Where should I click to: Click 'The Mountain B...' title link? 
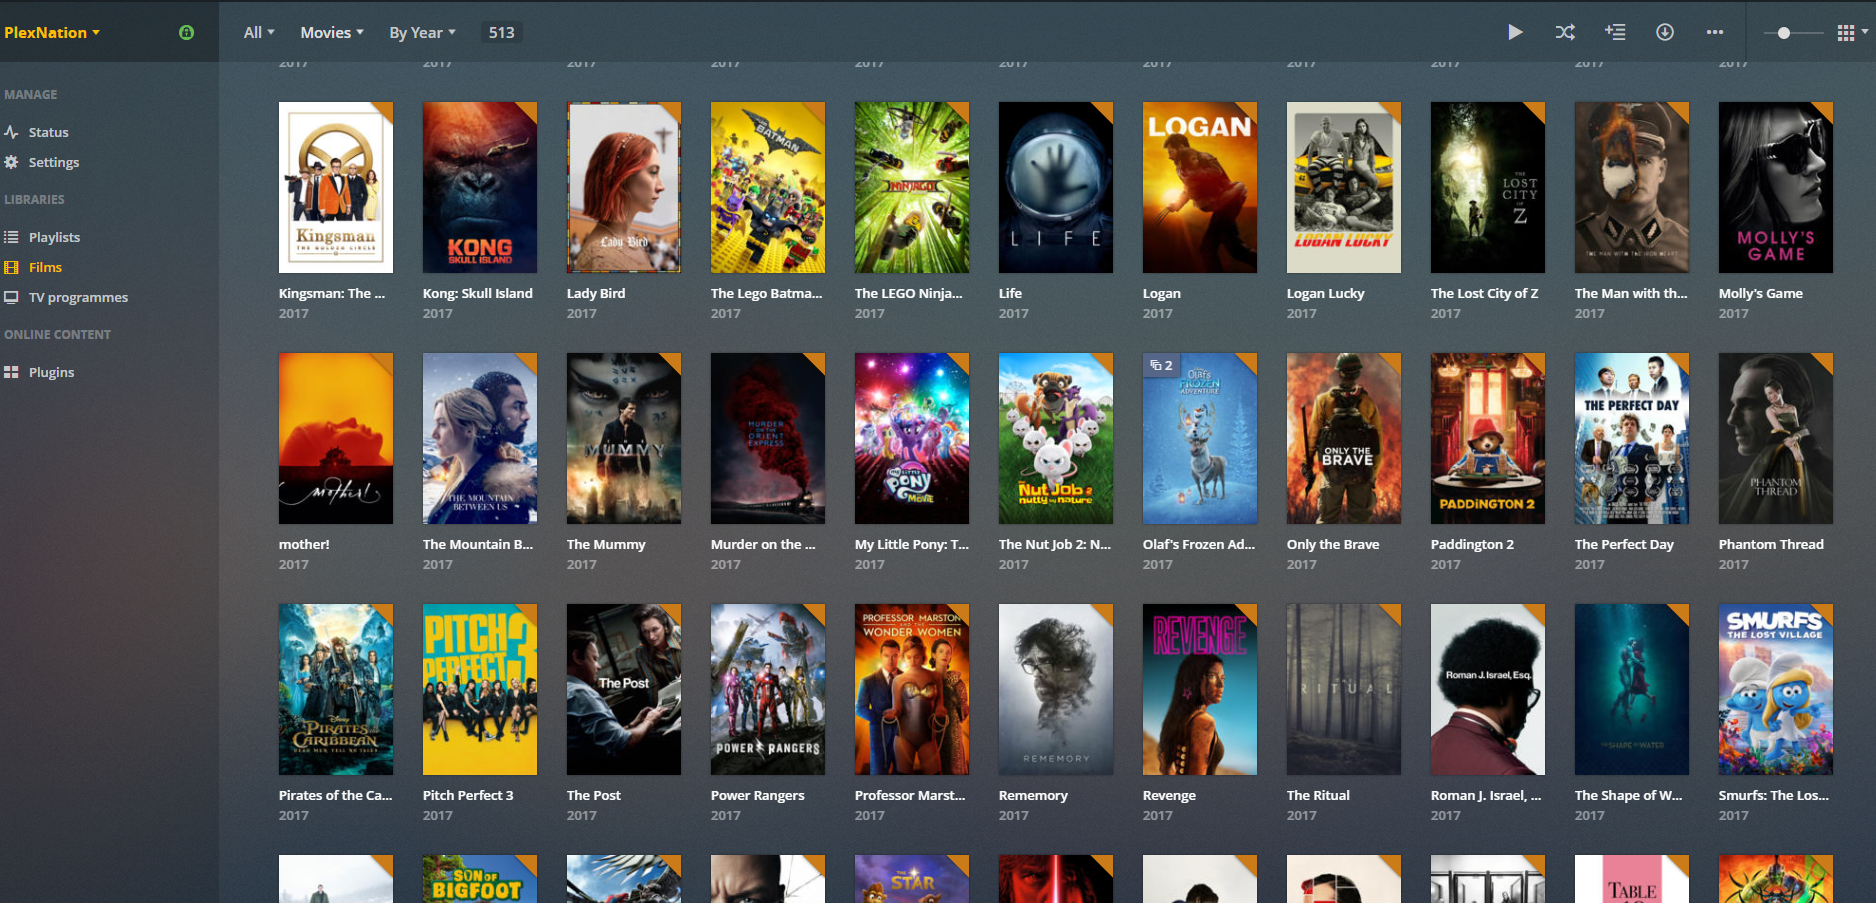click(x=478, y=544)
